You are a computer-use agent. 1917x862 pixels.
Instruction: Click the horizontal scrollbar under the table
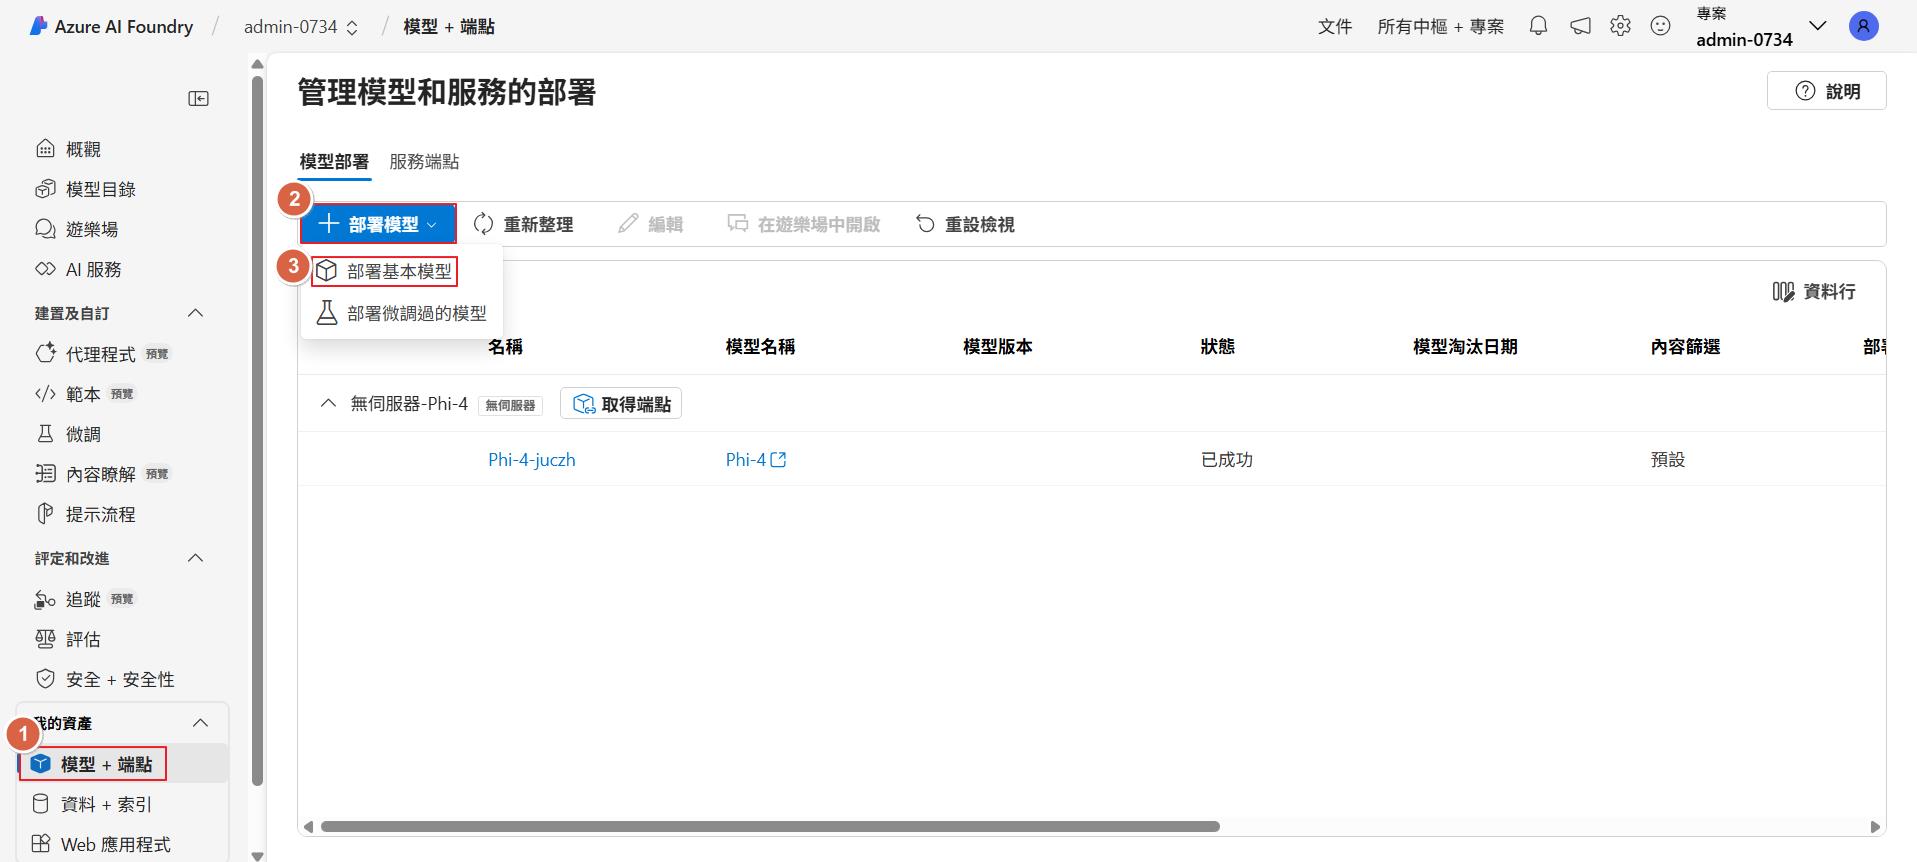[x=769, y=827]
